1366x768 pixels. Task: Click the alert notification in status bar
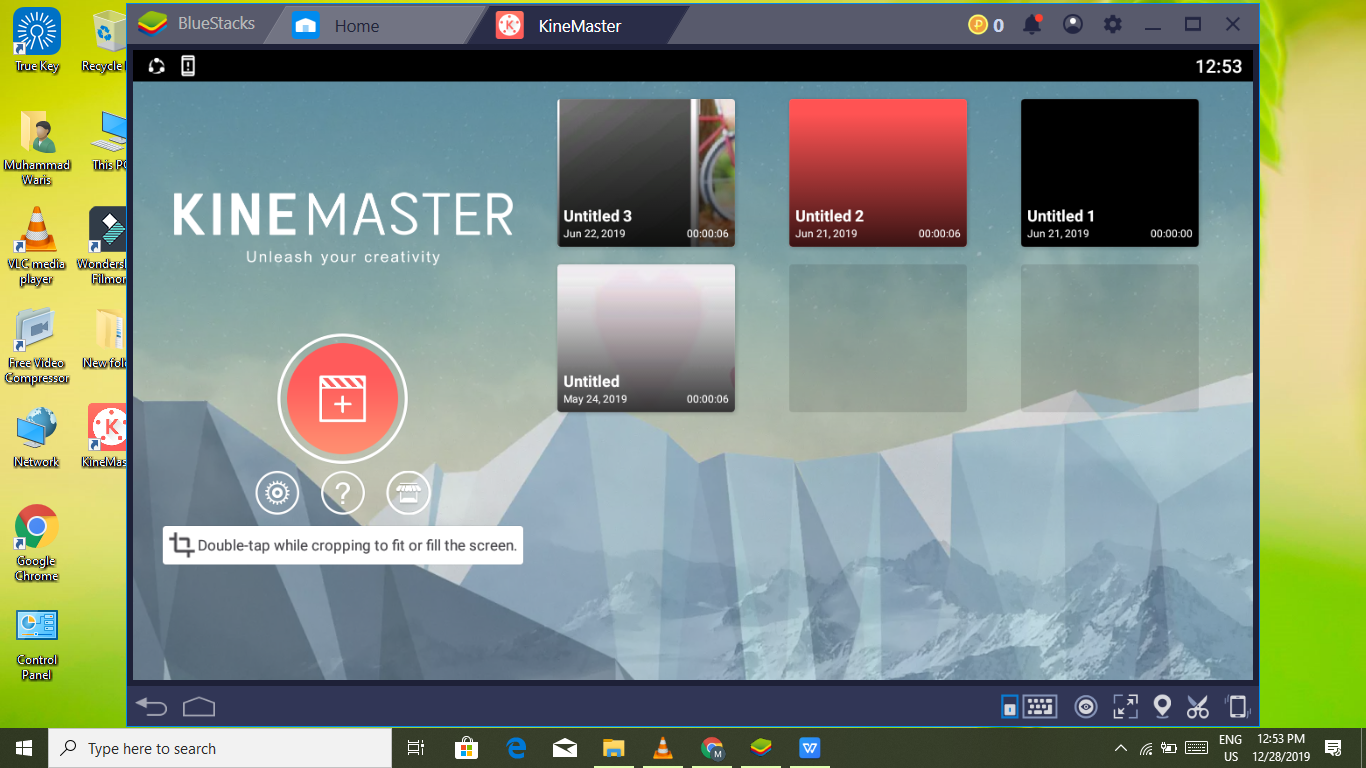click(188, 66)
